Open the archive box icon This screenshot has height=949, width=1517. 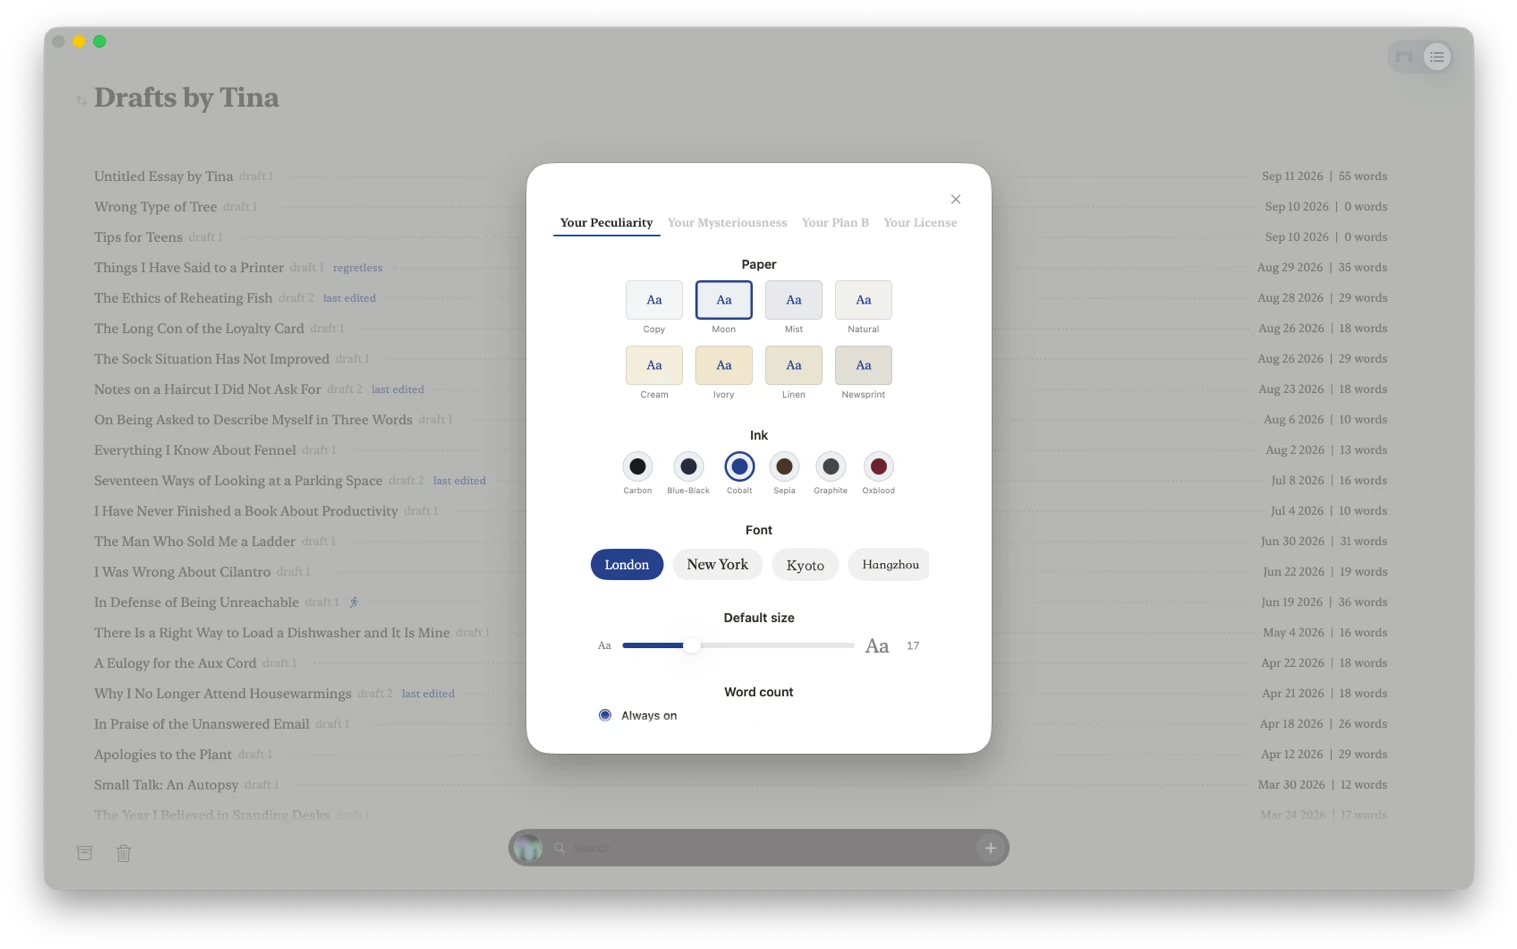pos(85,853)
